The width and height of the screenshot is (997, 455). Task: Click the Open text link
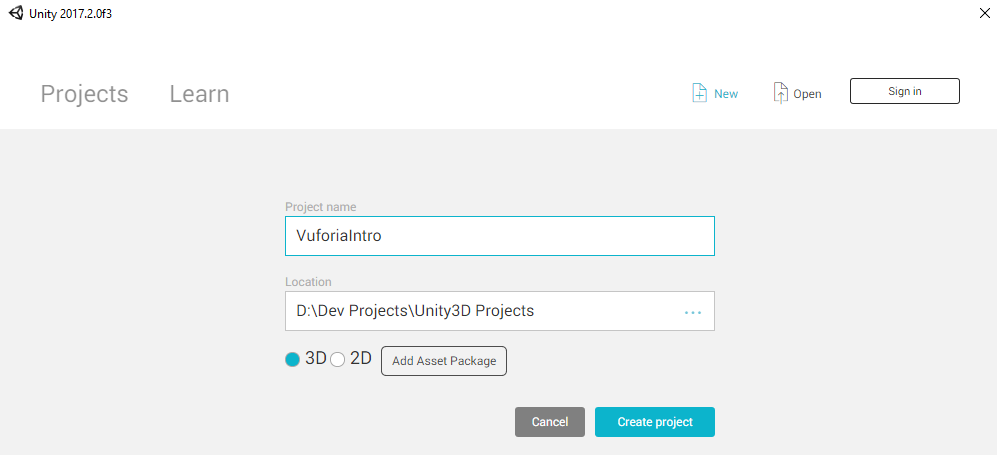(x=807, y=94)
